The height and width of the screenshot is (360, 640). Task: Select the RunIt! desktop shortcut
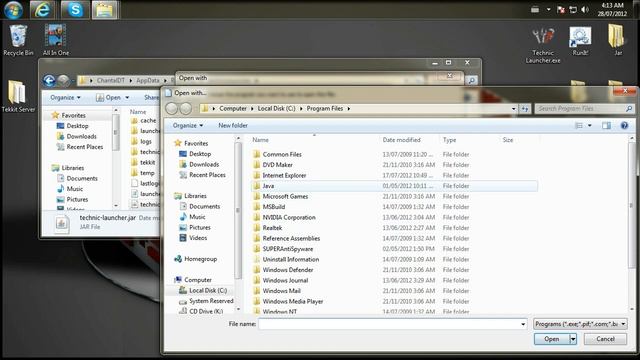click(580, 41)
